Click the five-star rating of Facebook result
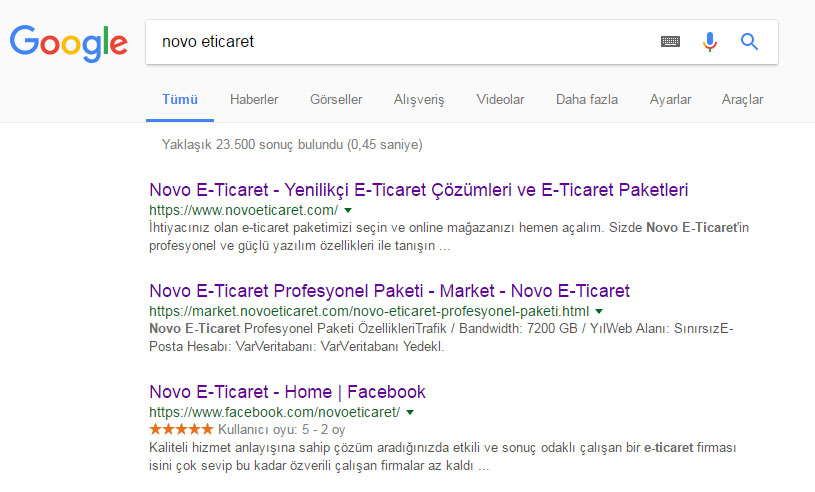The width and height of the screenshot is (815, 492). pos(181,429)
